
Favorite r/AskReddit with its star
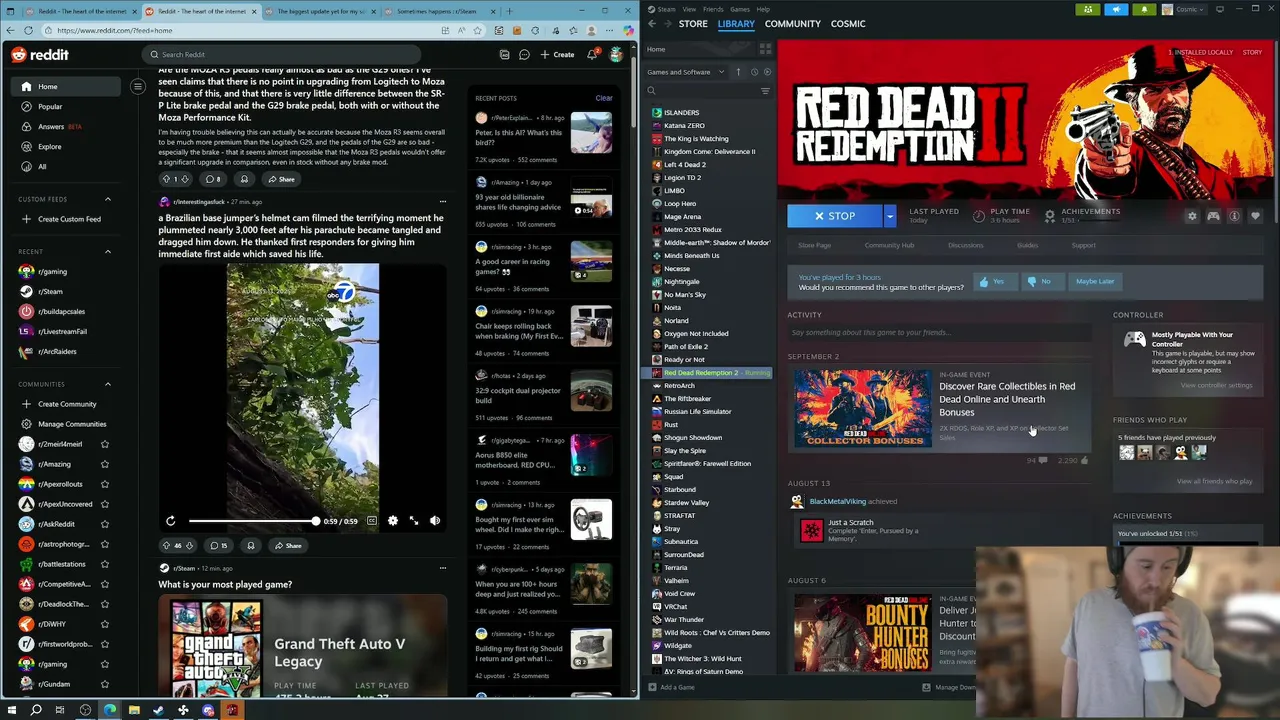[x=105, y=524]
